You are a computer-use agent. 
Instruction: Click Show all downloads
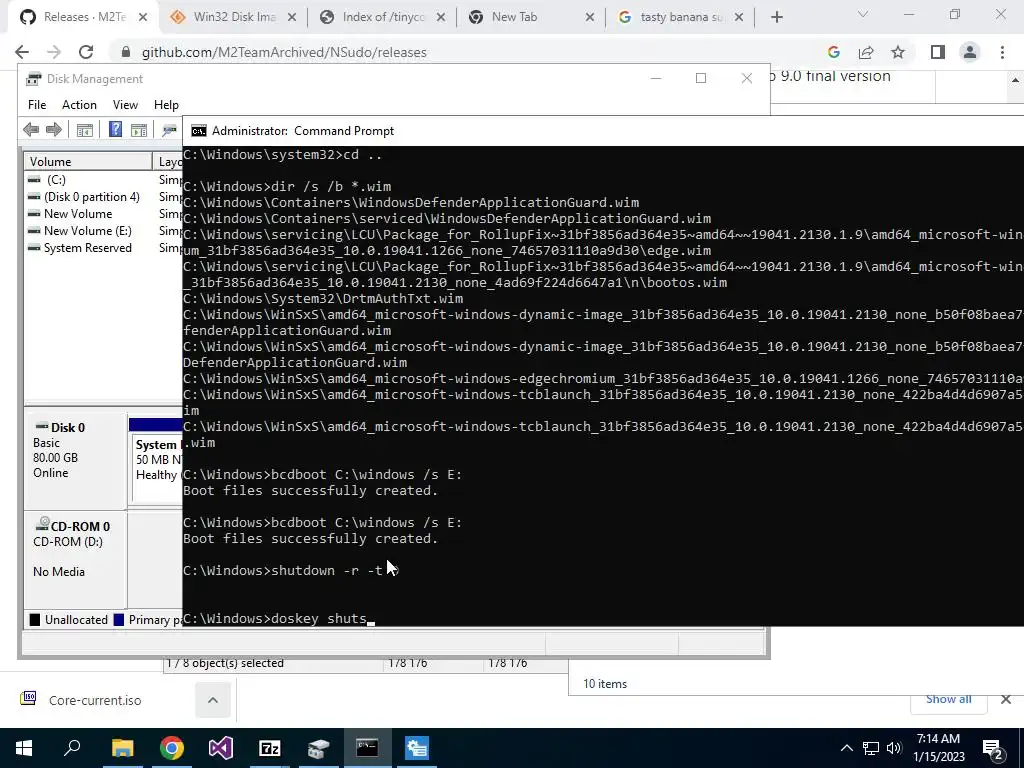(x=948, y=699)
